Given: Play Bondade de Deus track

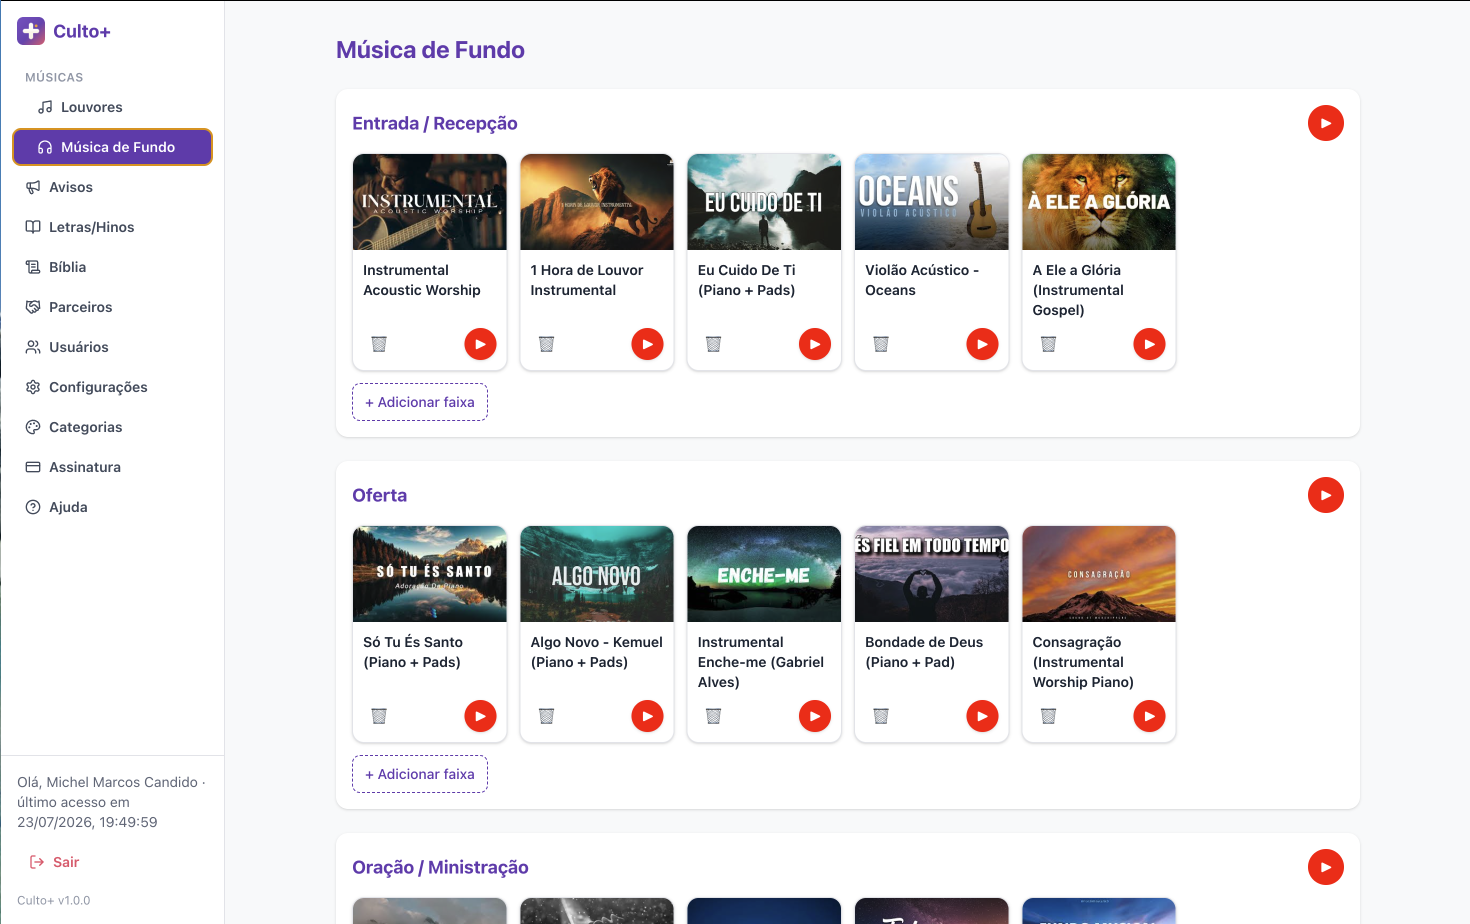Looking at the screenshot, I should point(982,716).
